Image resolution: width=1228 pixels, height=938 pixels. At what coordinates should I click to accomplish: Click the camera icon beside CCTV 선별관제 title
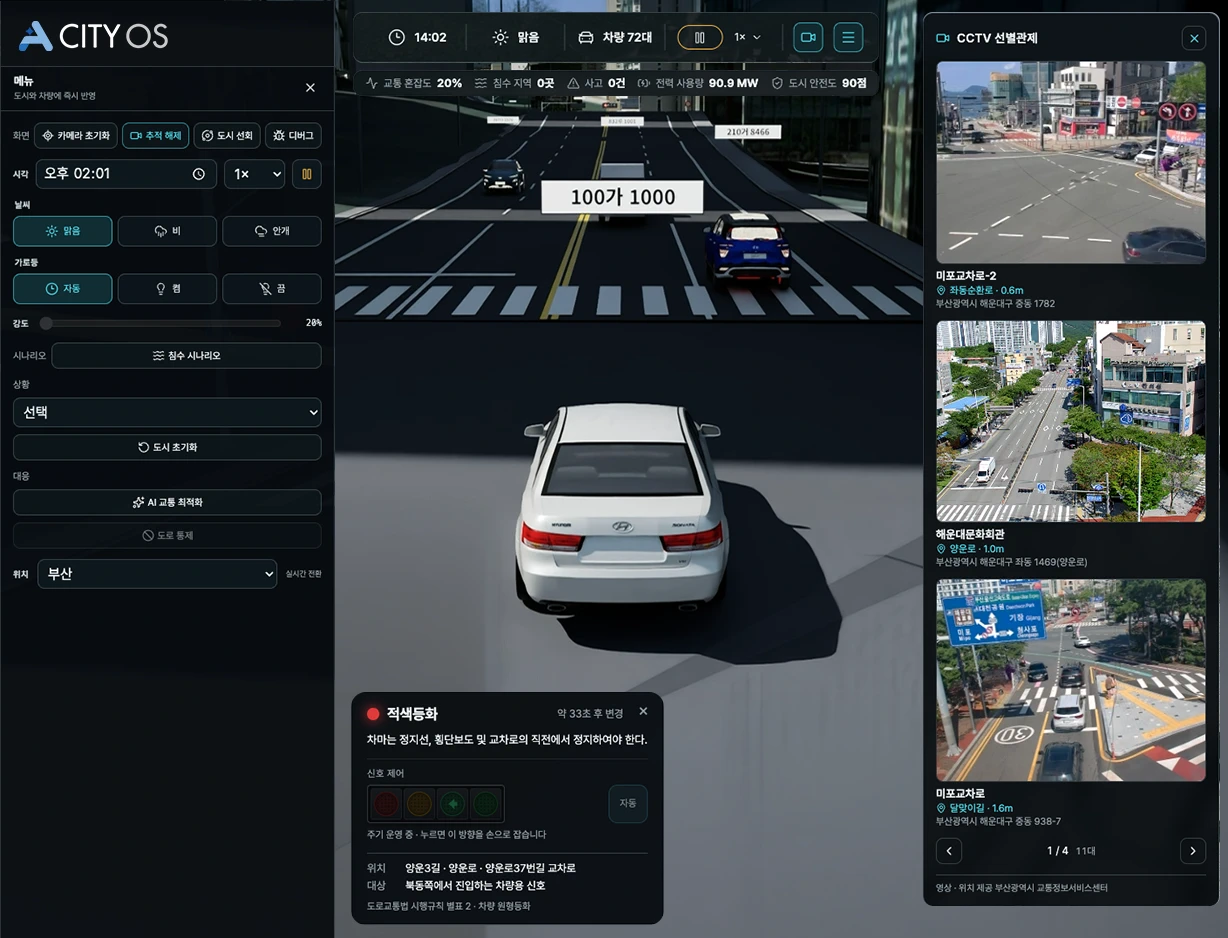click(942, 38)
